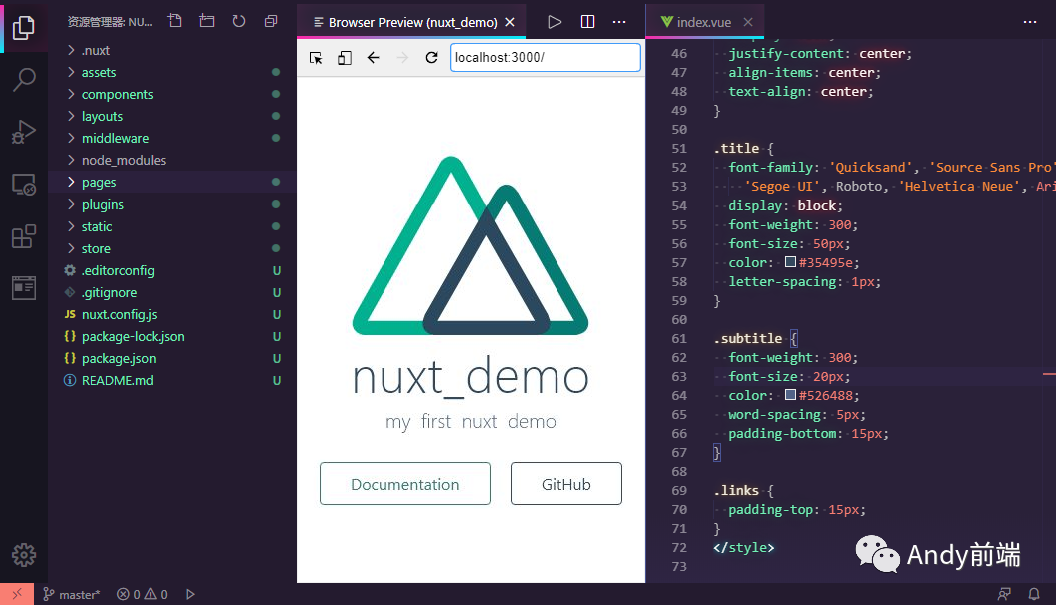This screenshot has height=605, width=1056.
Task: Close the Browser Preview tab
Action: point(510,22)
